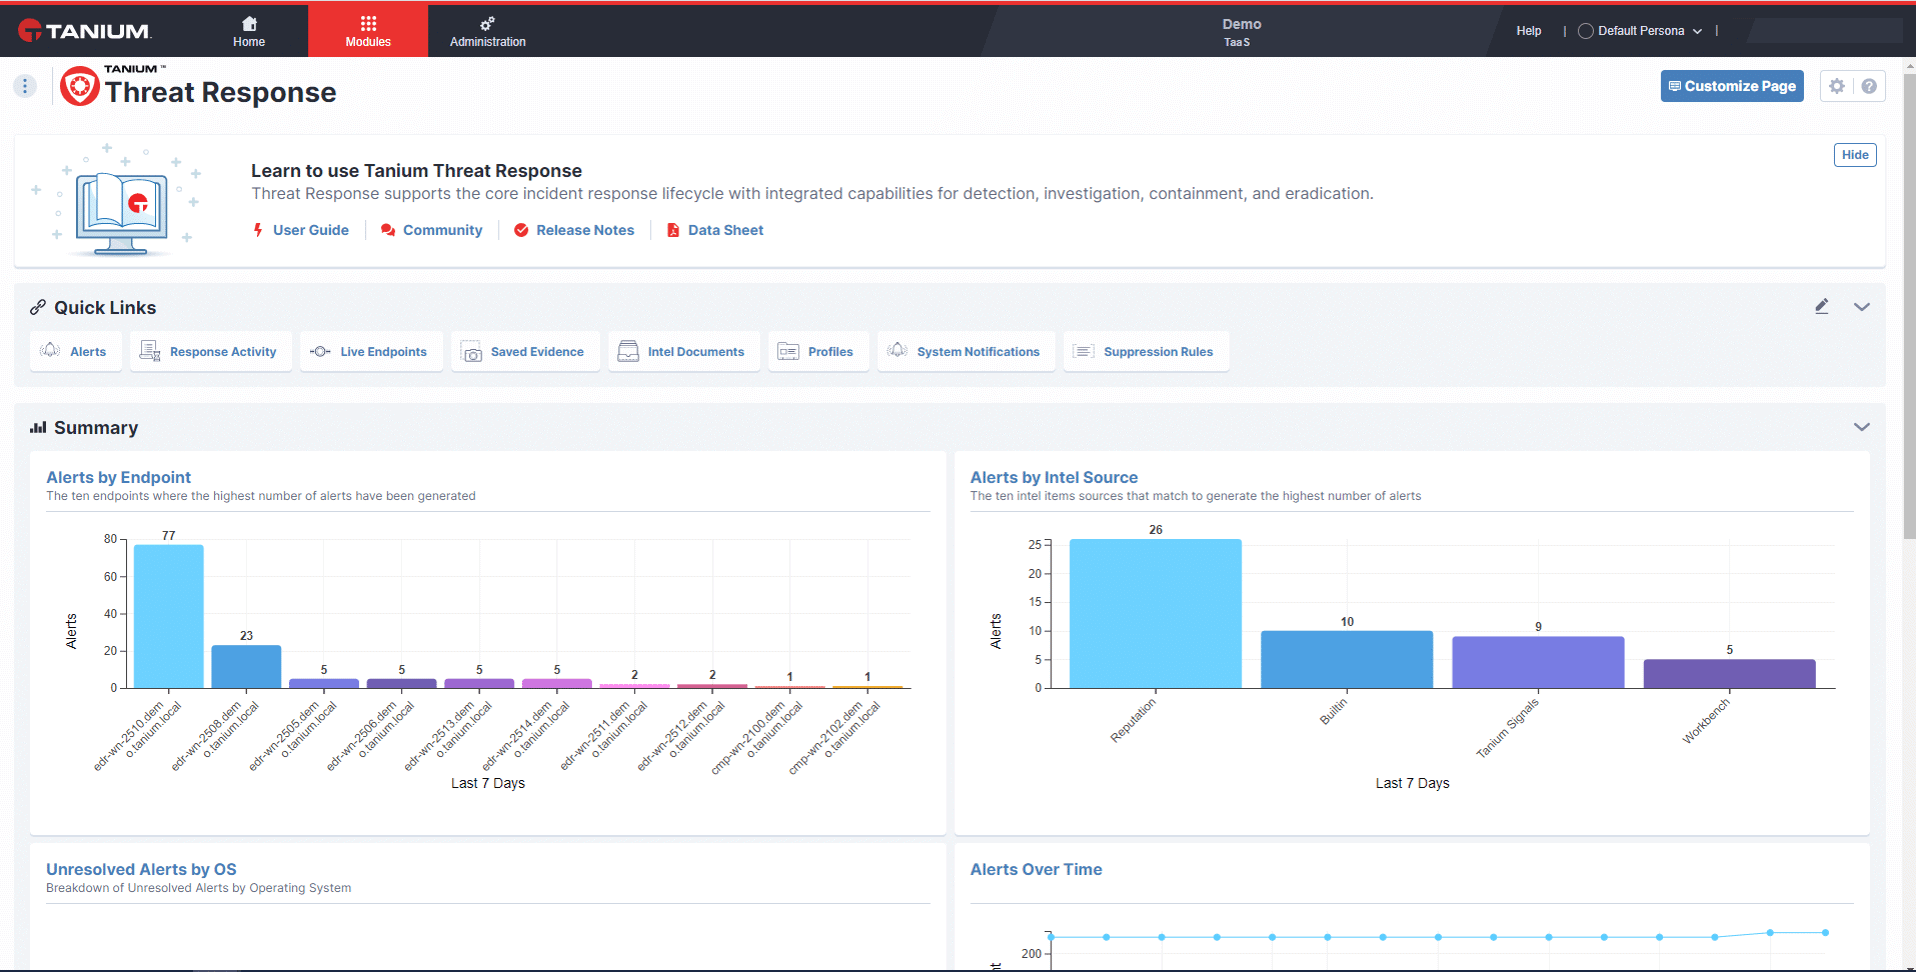Screen dimensions: 1916x972
Task: Click the Alerts Over Time title
Action: (x=1036, y=870)
